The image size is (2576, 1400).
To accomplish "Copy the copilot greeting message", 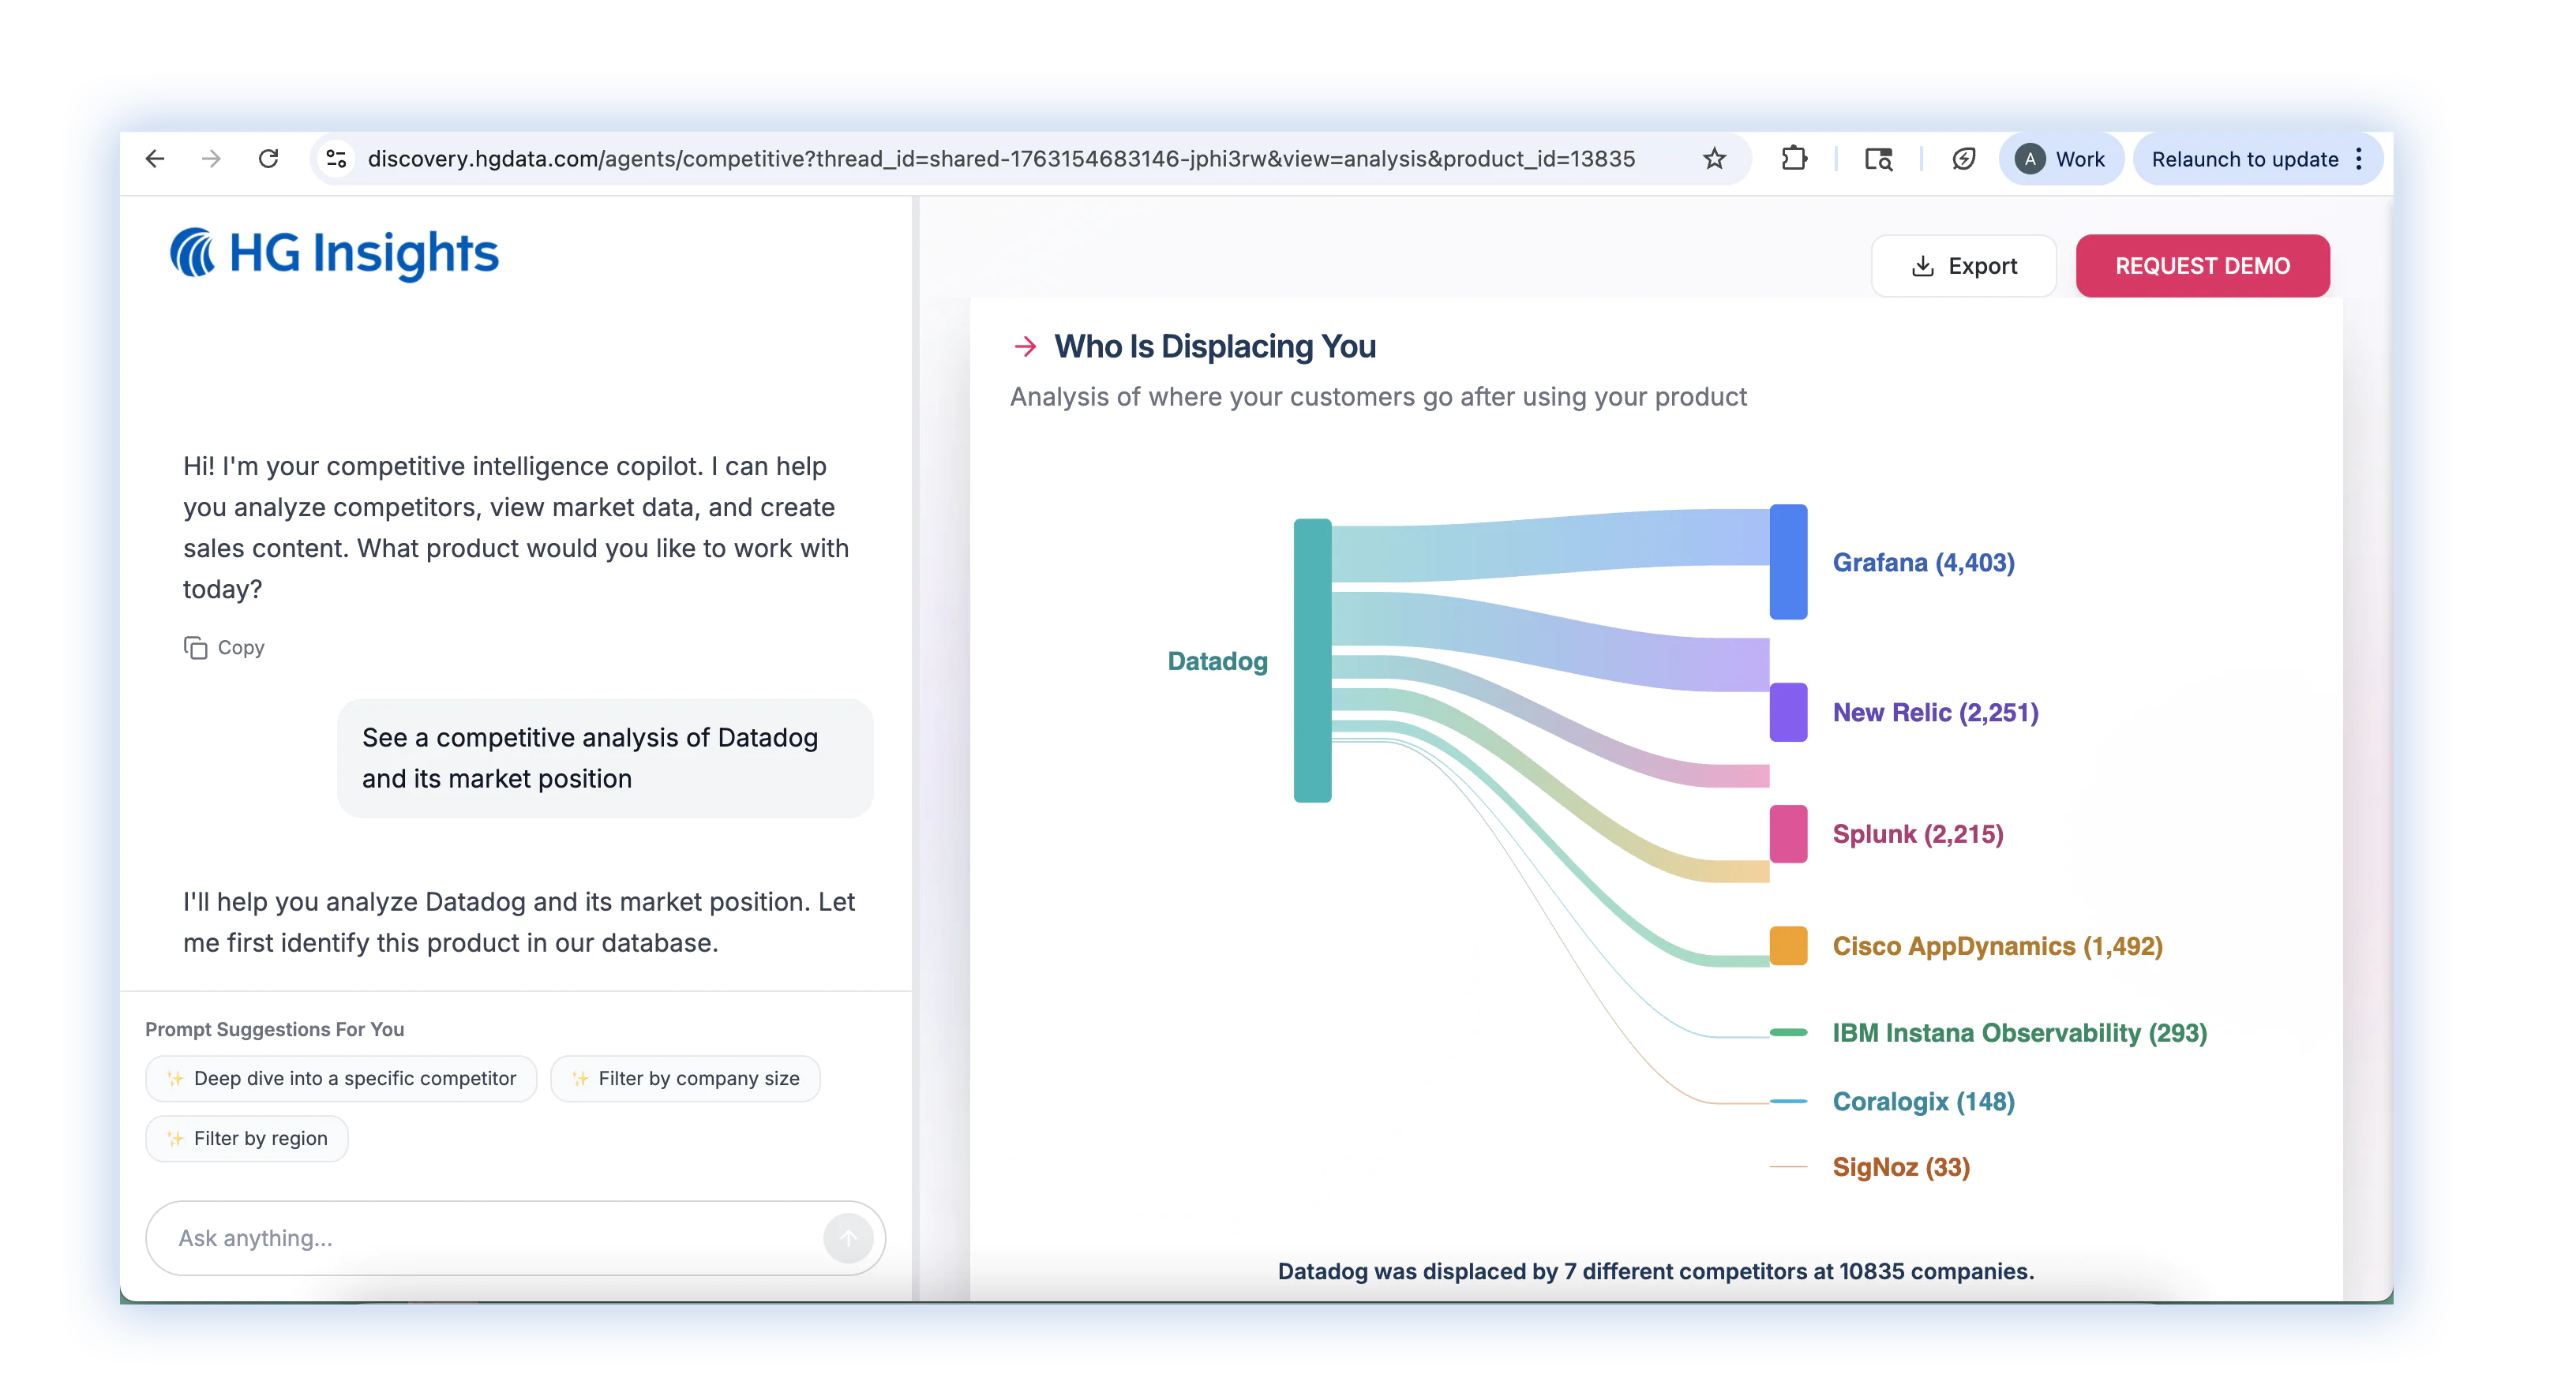I will (x=224, y=648).
